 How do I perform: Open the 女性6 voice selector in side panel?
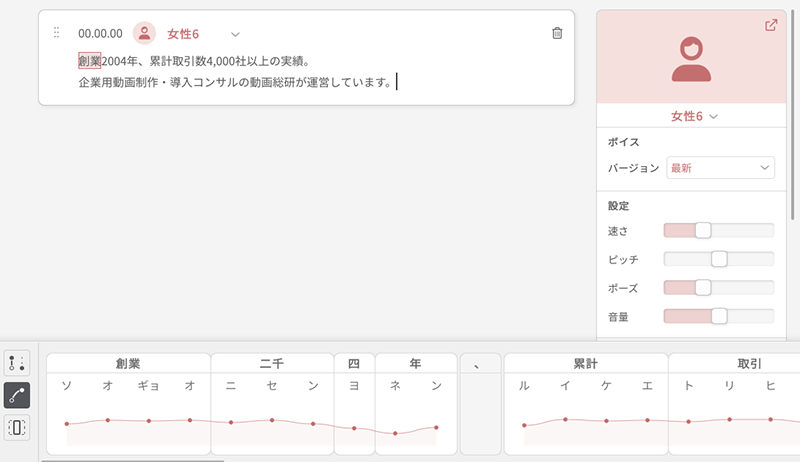point(695,117)
